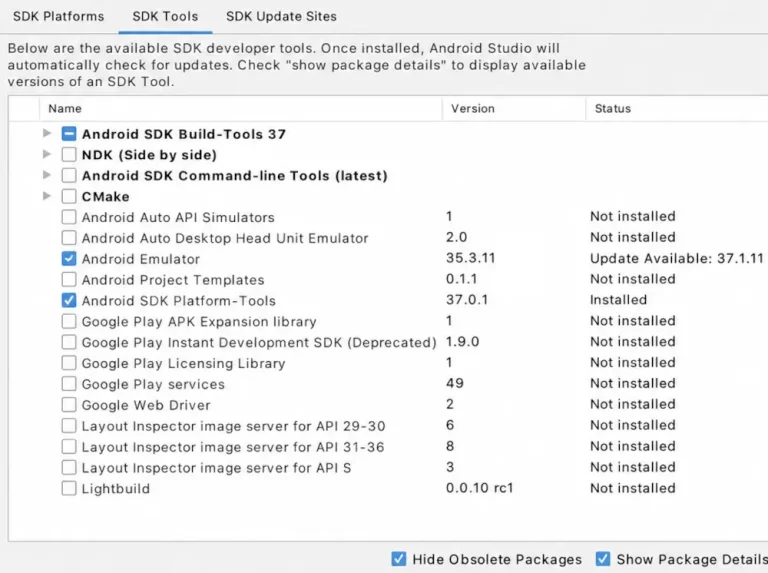Viewport: 768px width, 573px height.
Task: Click the Installed status of Platform-Tools
Action: (618, 300)
